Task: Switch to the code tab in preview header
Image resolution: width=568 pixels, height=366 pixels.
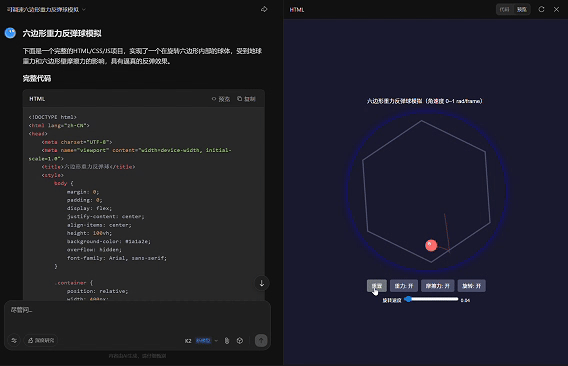Action: (505, 9)
